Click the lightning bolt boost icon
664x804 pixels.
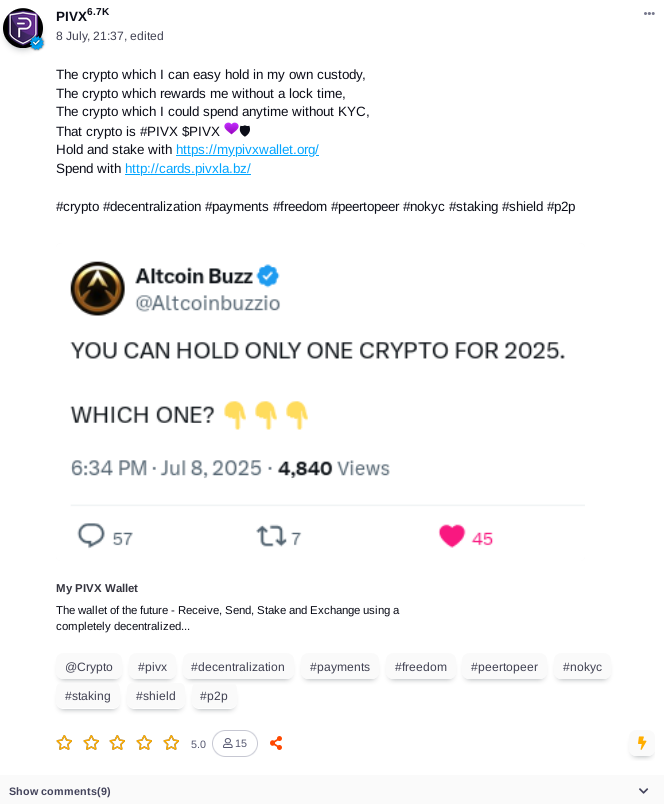pyautogui.click(x=641, y=743)
